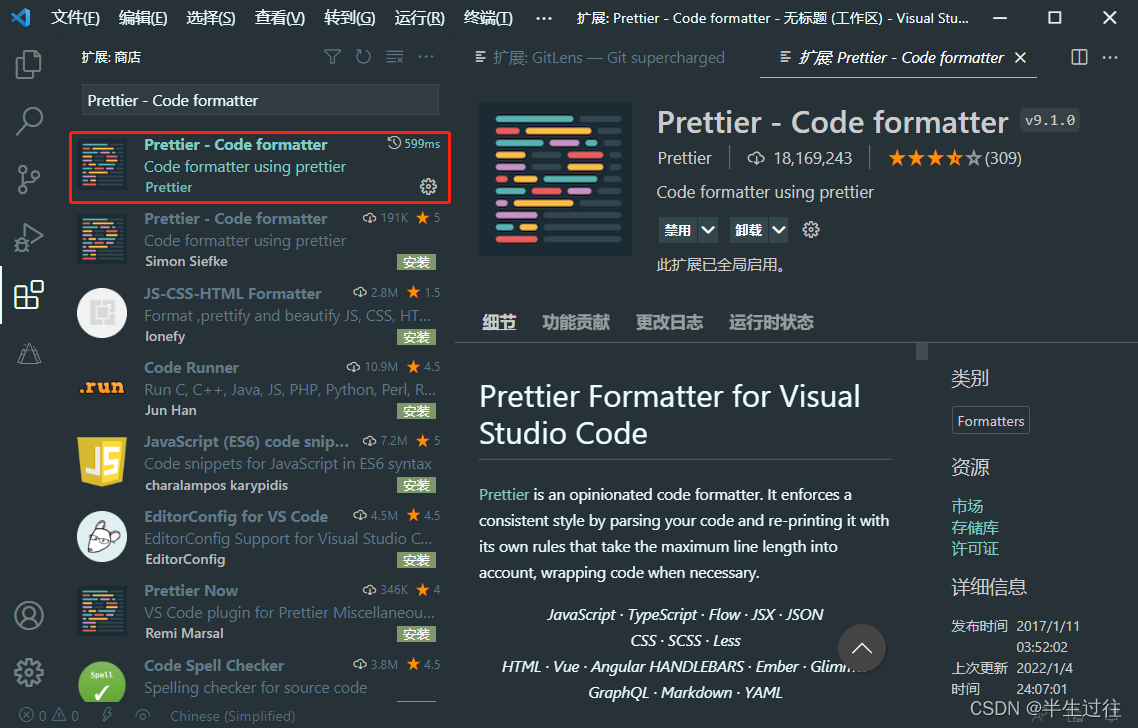This screenshot has width=1138, height=728.
Task: Refresh the extensions list
Action: [x=363, y=57]
